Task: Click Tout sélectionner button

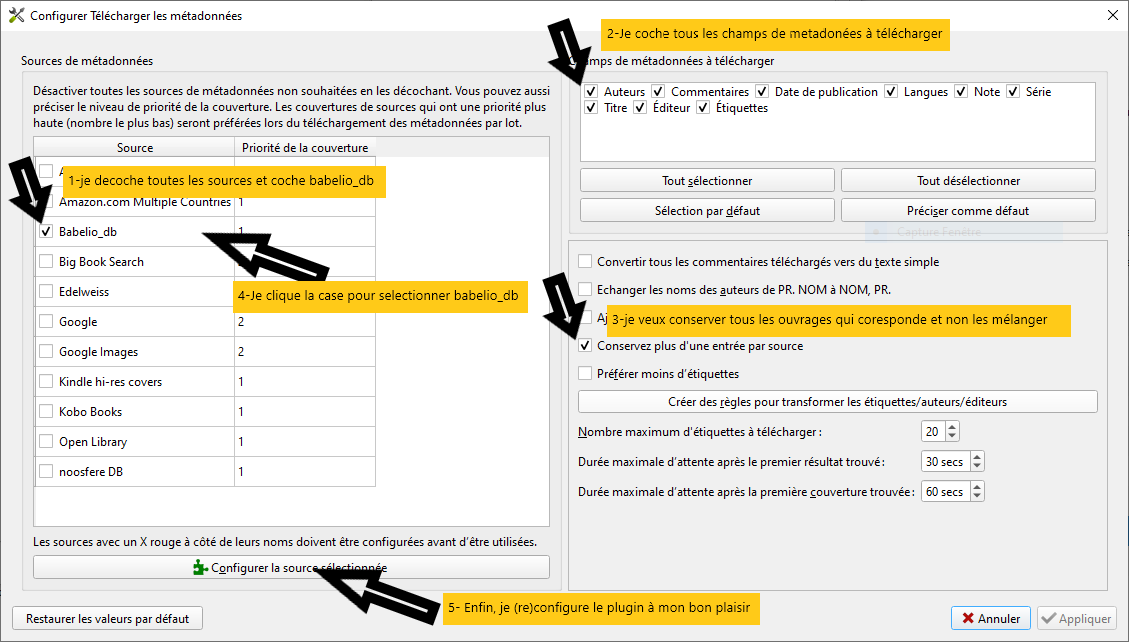Action: point(707,181)
